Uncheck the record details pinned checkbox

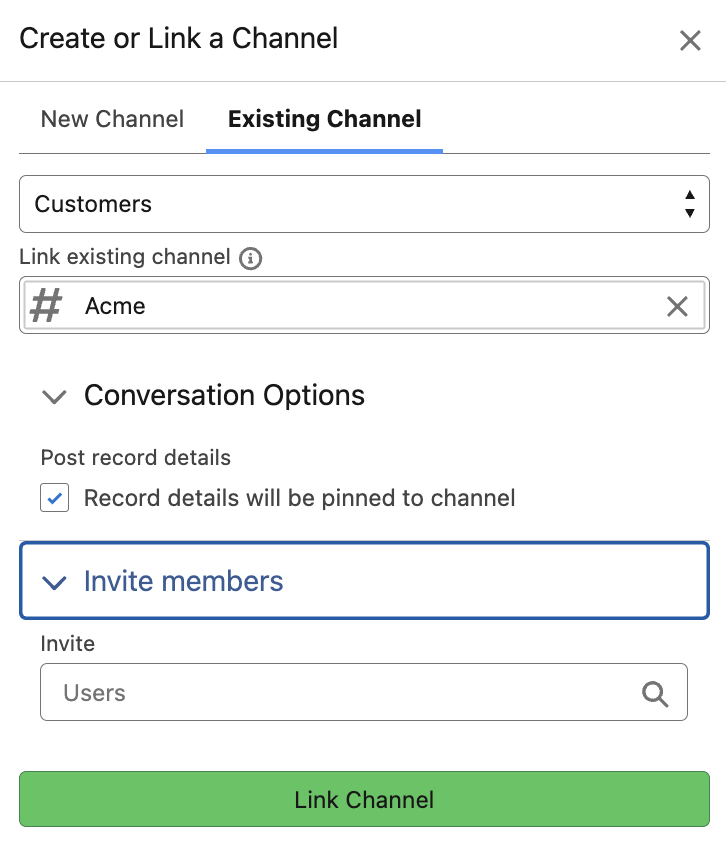pos(55,498)
